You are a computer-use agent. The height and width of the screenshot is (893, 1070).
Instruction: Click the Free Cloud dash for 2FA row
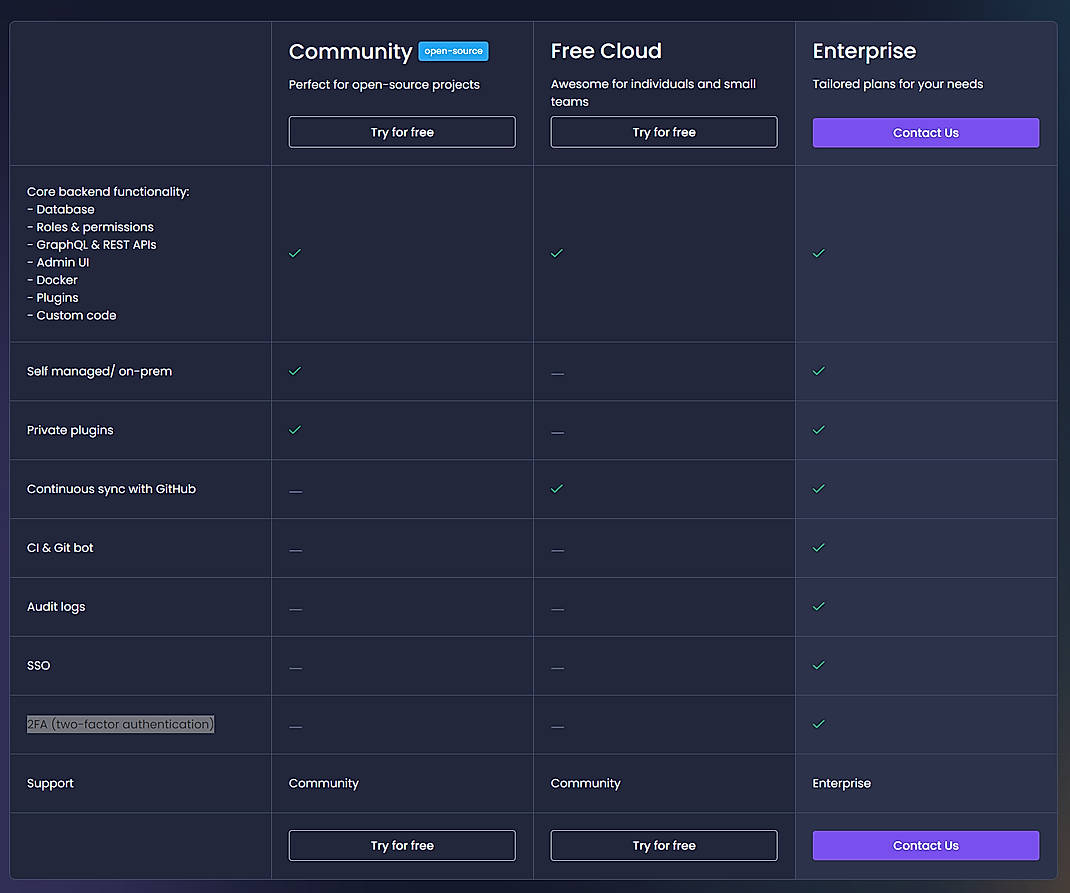(x=558, y=727)
